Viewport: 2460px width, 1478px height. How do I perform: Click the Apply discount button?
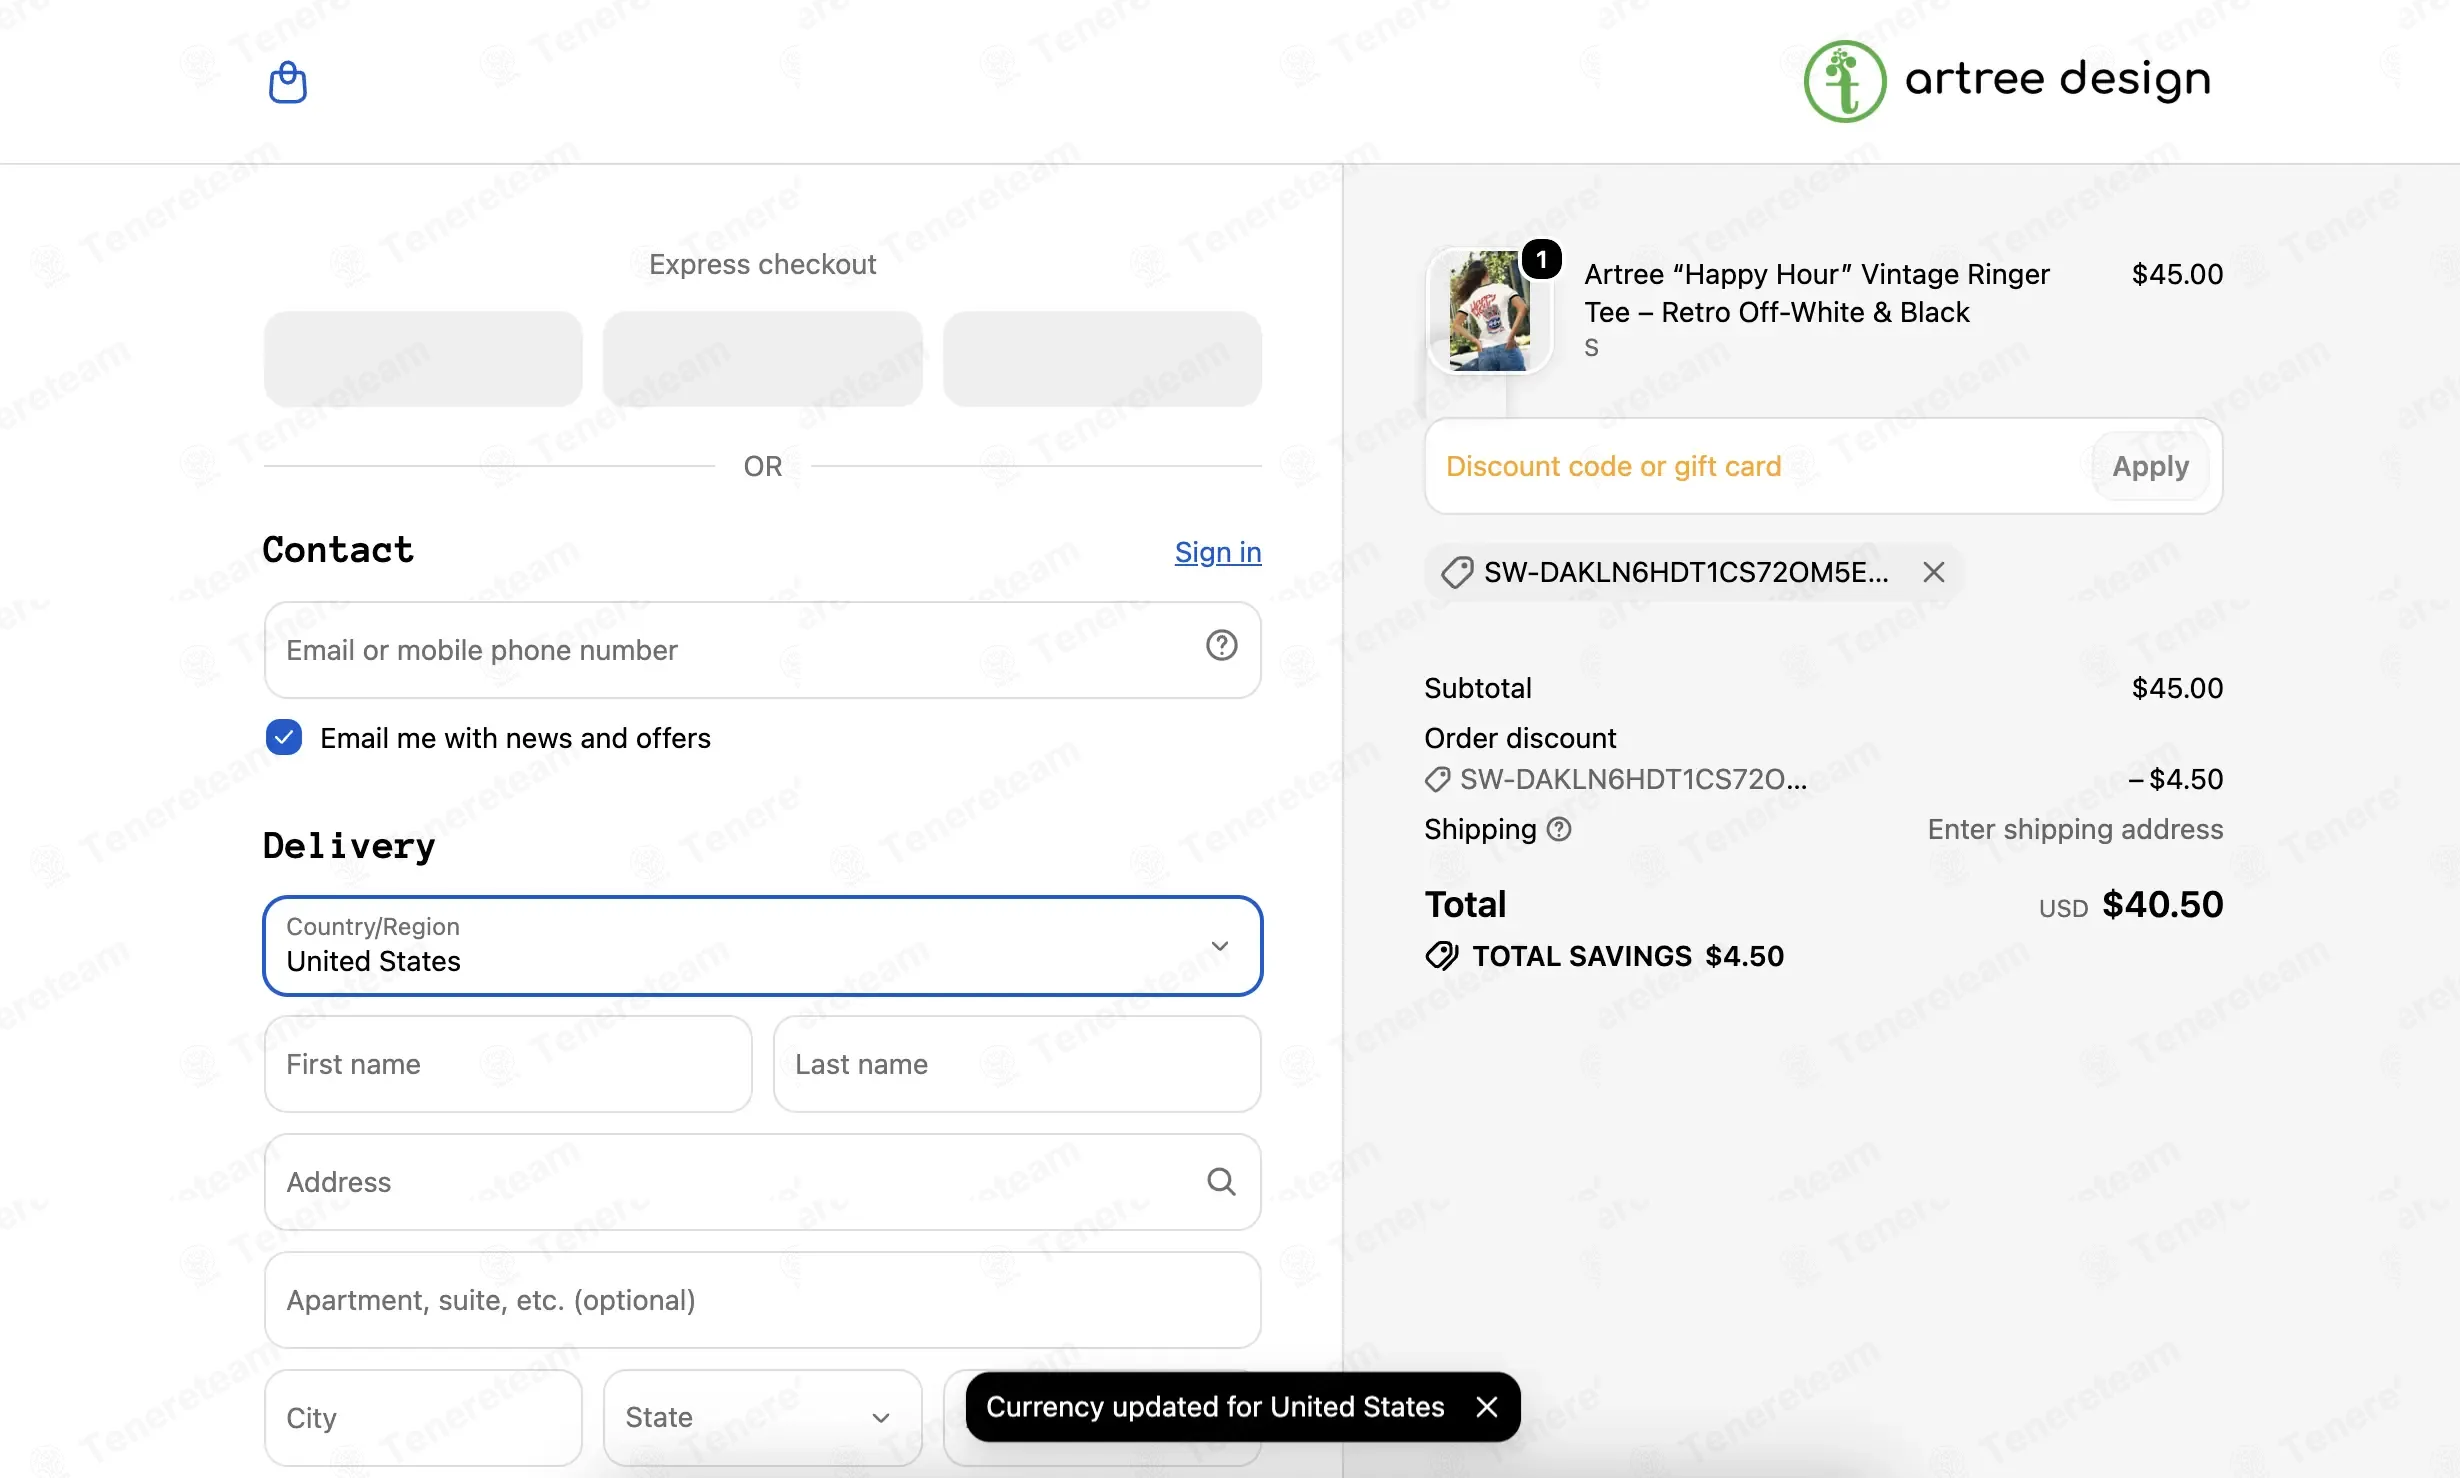pos(2150,466)
